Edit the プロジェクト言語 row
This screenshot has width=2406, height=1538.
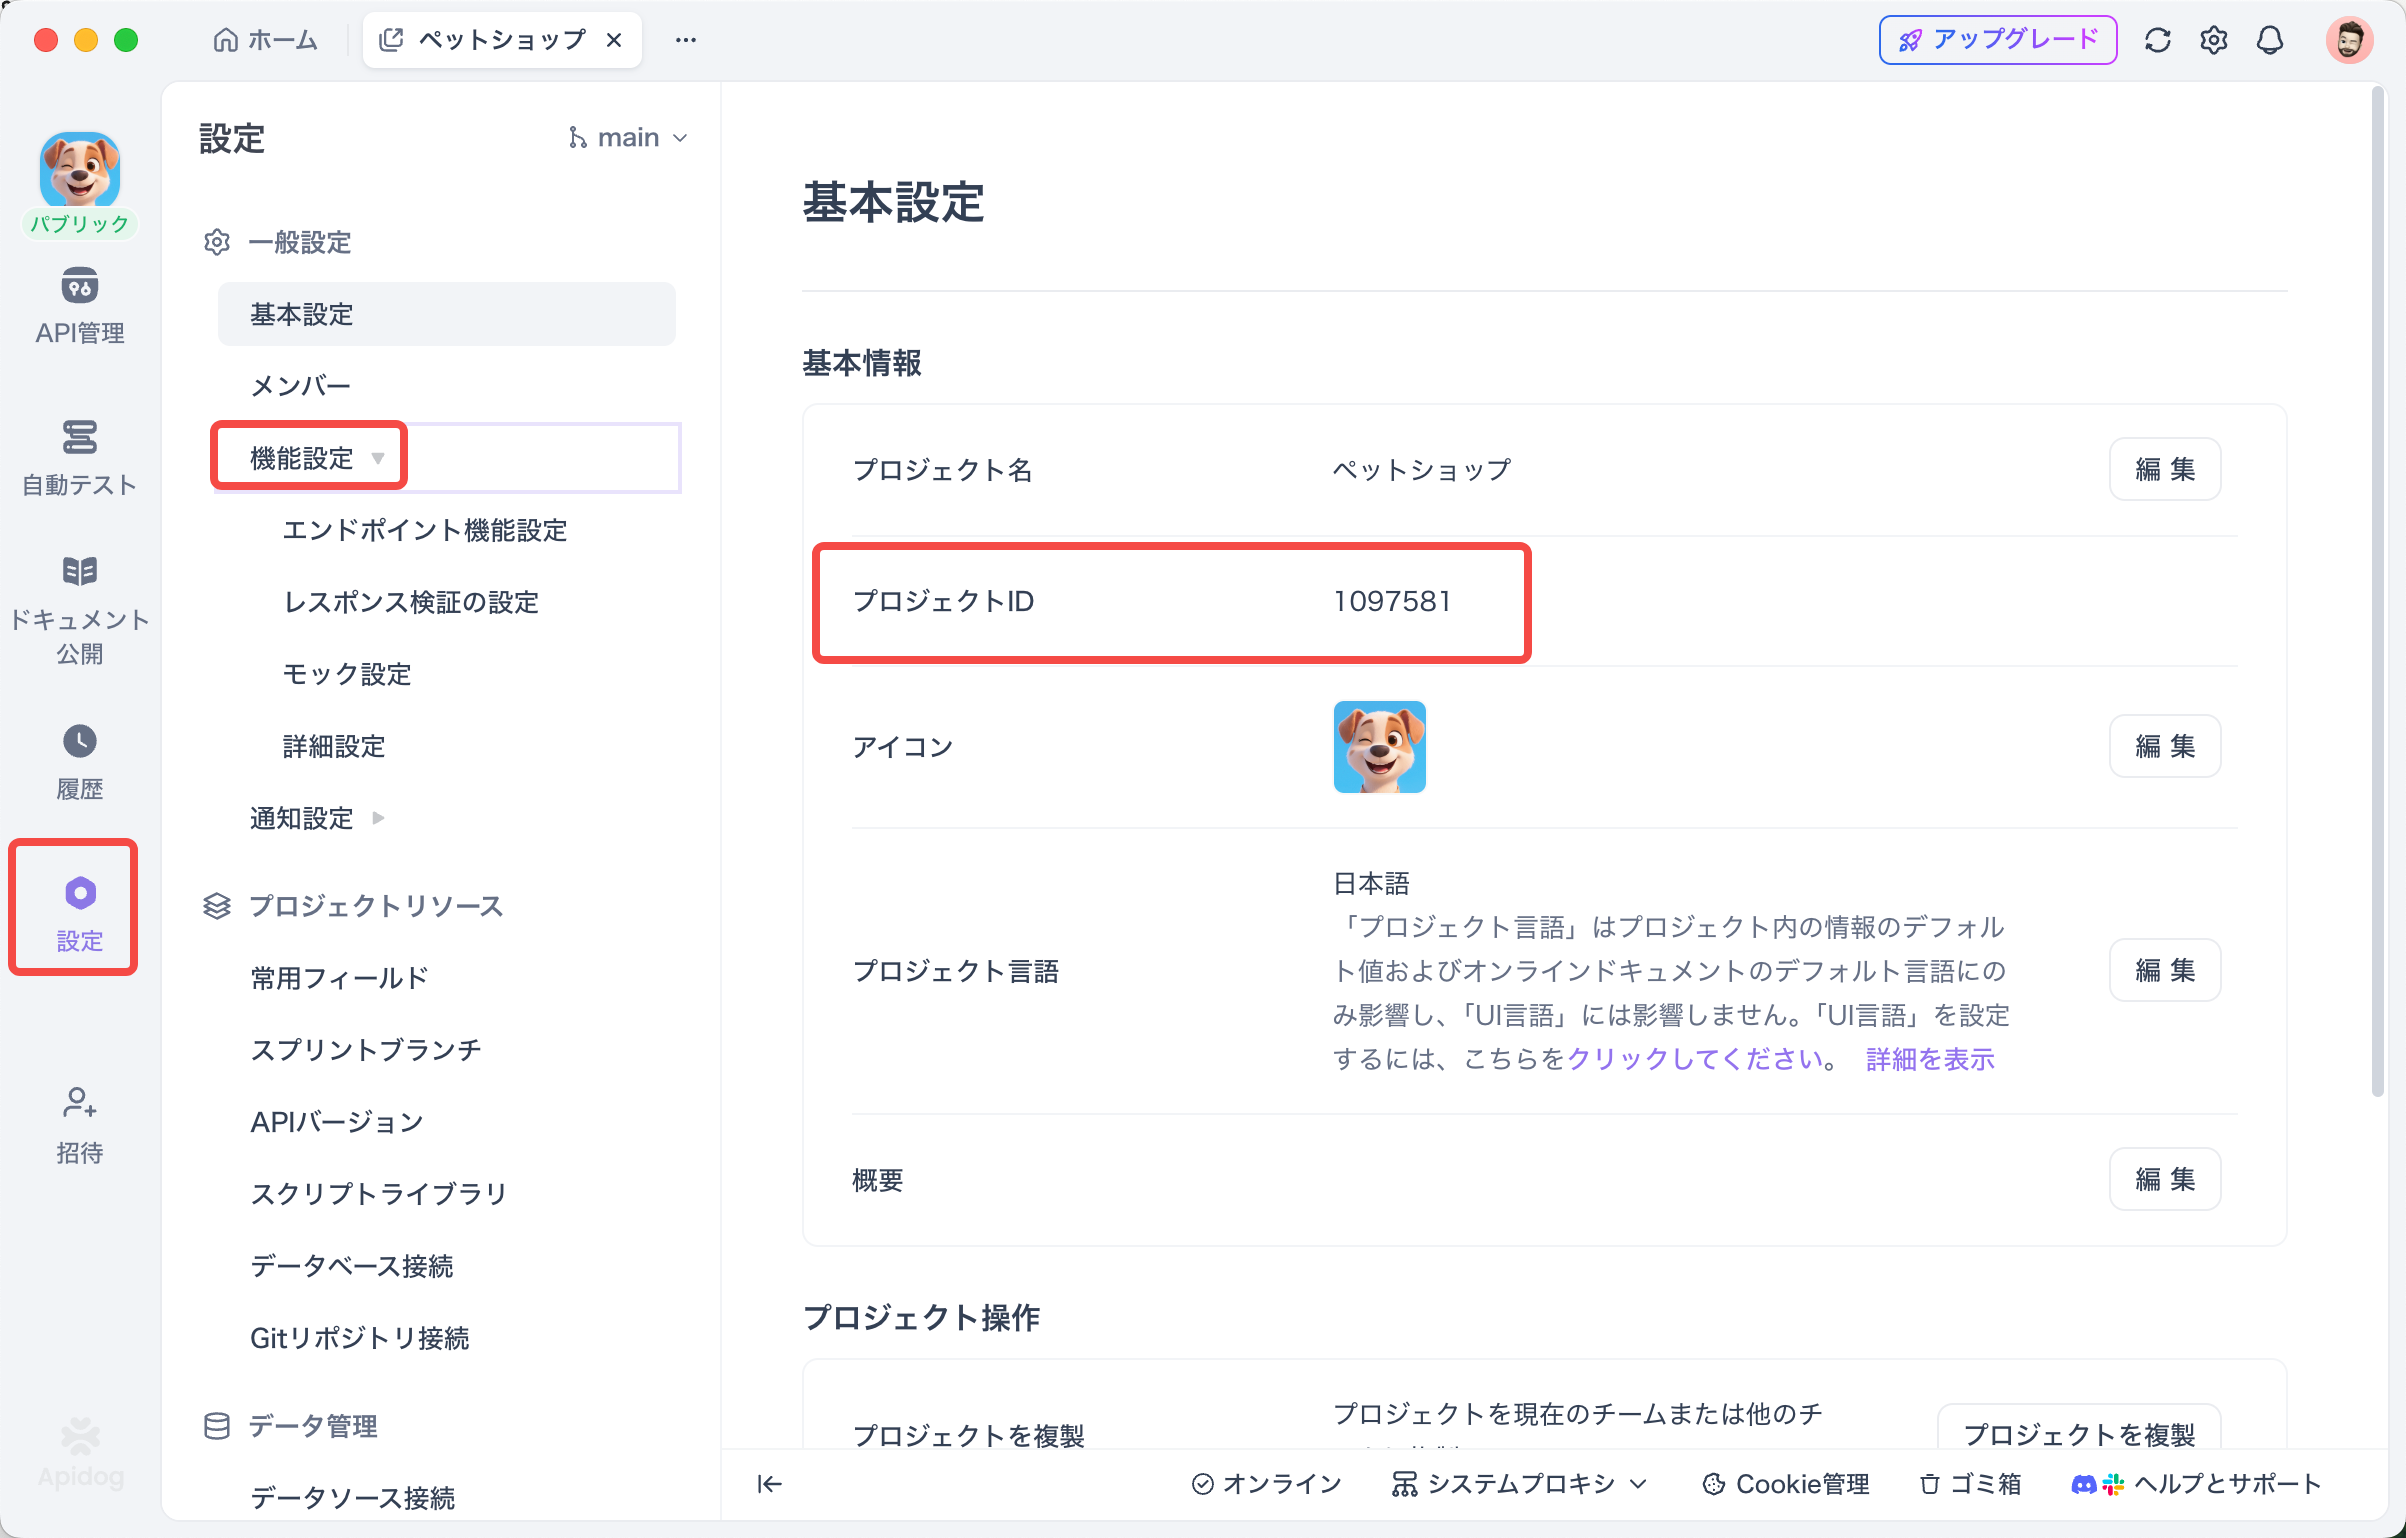tap(2165, 970)
